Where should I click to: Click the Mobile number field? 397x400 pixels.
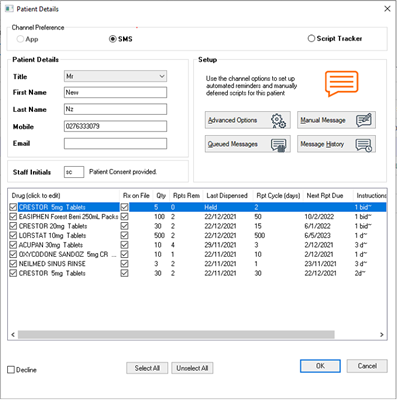tap(115, 126)
